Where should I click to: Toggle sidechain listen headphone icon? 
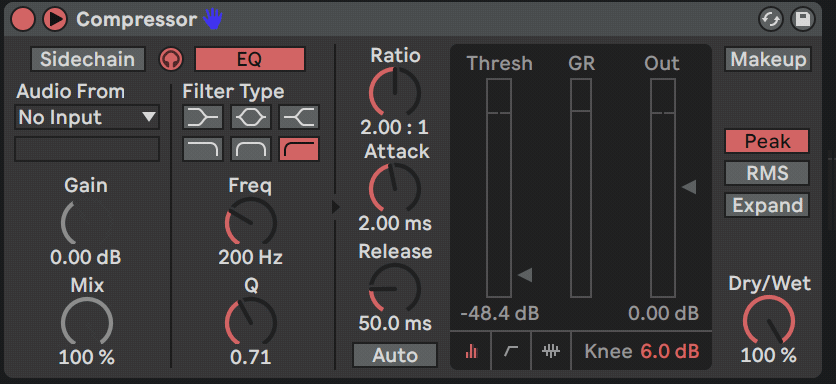(171, 59)
